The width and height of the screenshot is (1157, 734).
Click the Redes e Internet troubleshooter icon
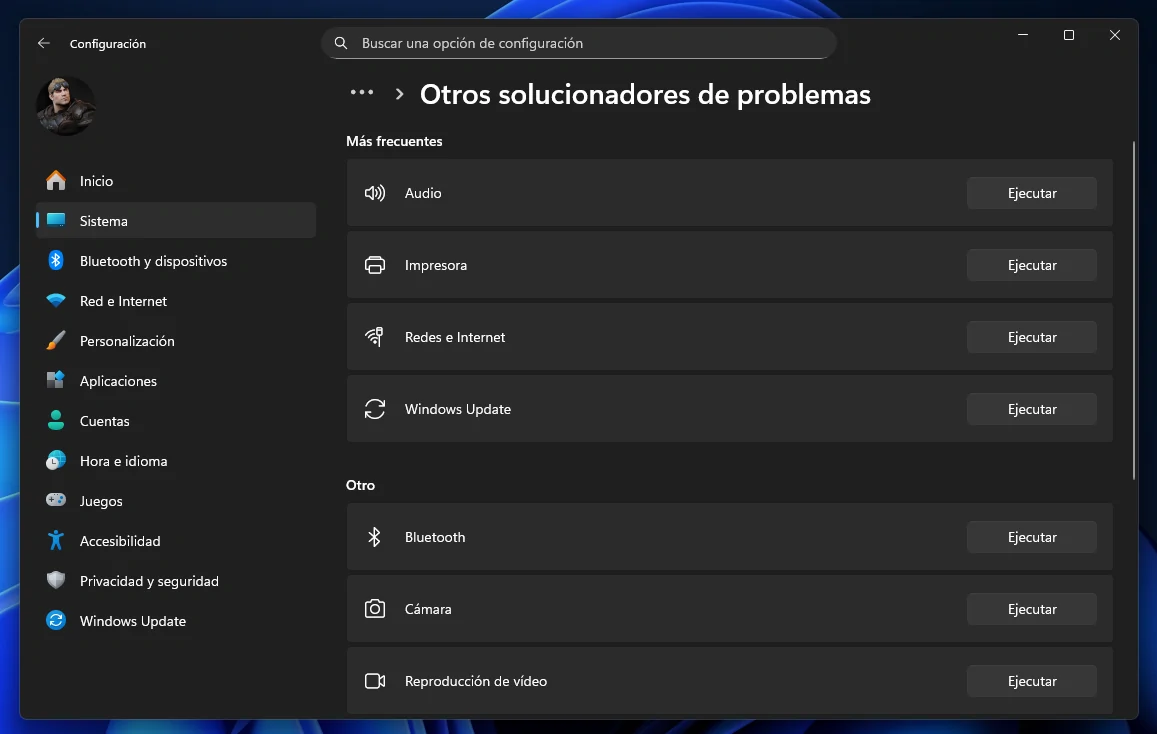pos(375,337)
